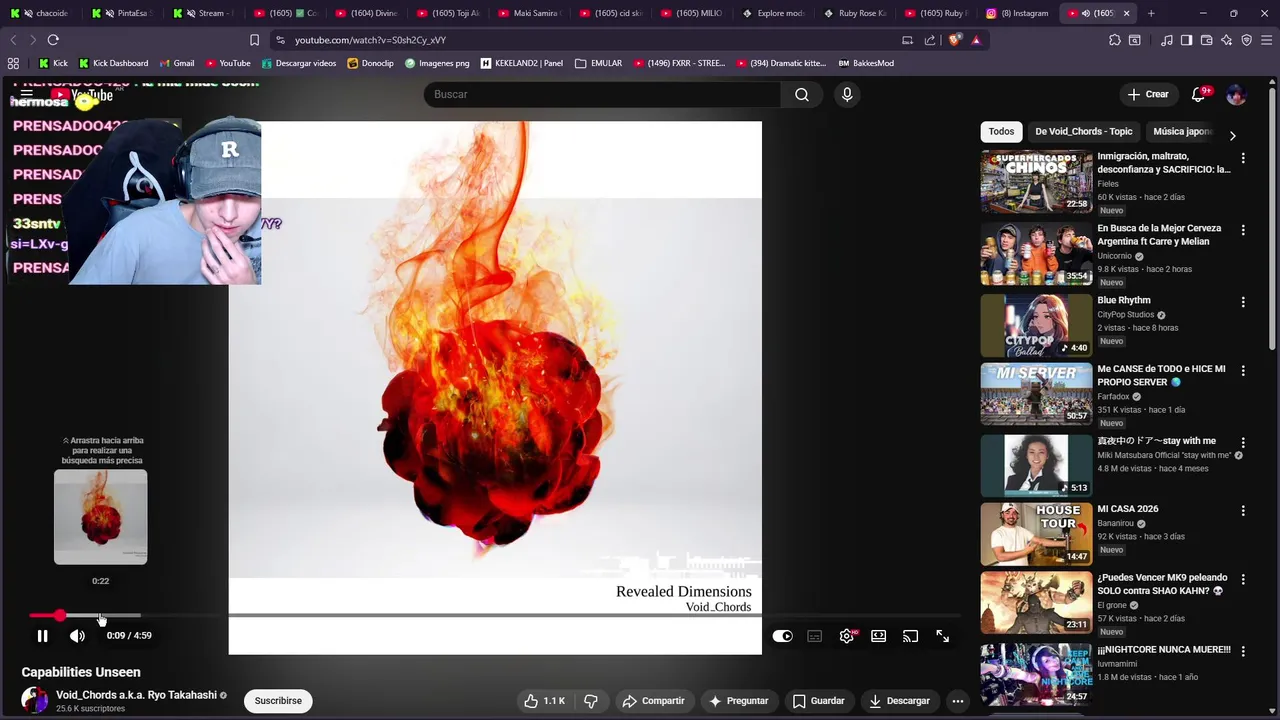Image resolution: width=1280 pixels, height=720 pixels.
Task: Open the Me CANSE de TODO video title
Action: tap(1161, 375)
